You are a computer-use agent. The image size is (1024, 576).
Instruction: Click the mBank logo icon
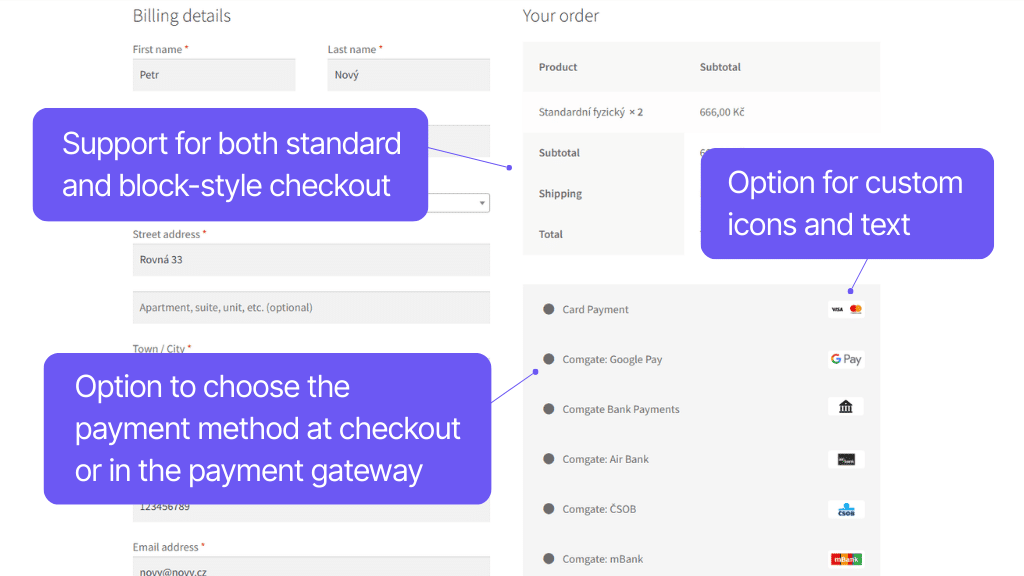(x=845, y=558)
